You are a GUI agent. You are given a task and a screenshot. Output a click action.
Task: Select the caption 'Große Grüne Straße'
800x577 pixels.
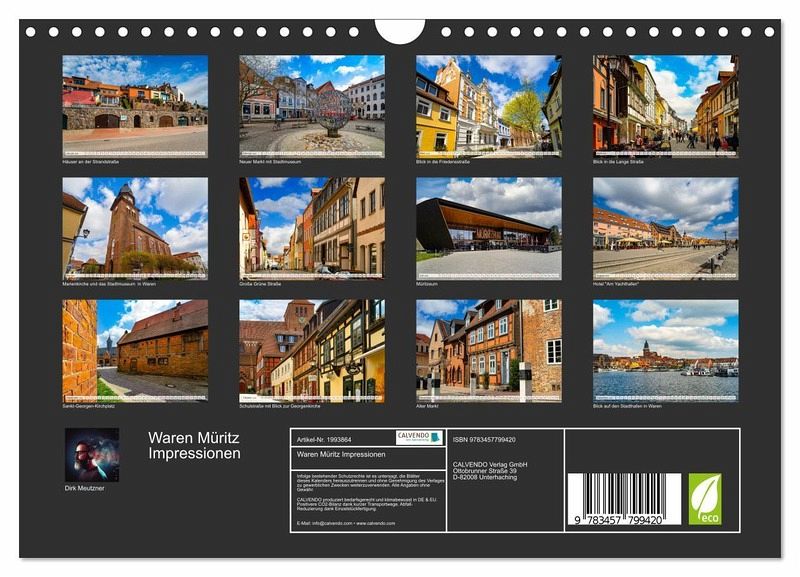(x=260, y=284)
